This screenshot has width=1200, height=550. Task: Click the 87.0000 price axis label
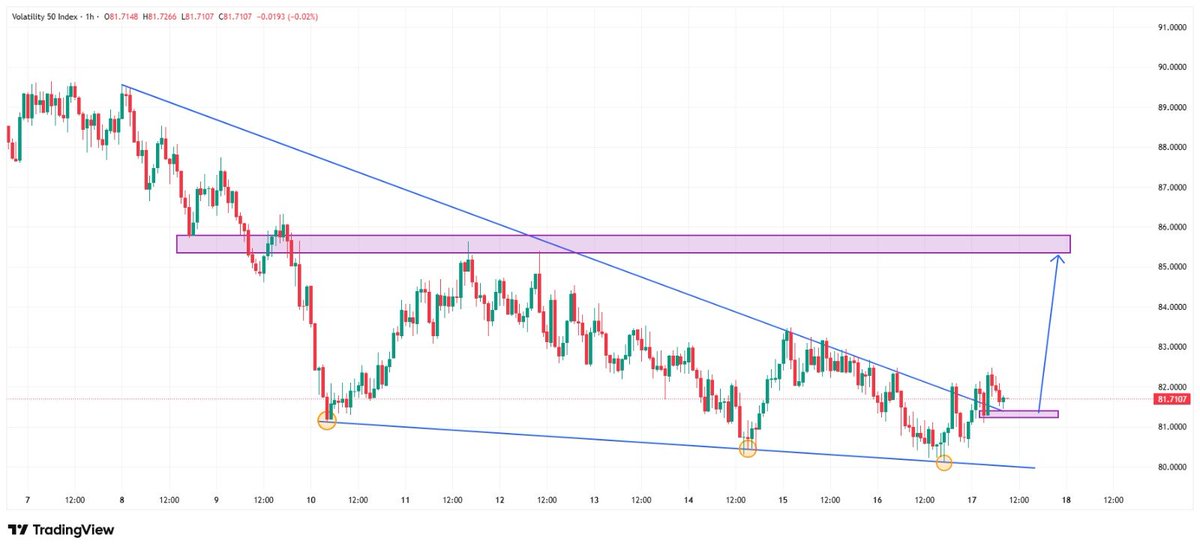pyautogui.click(x=1170, y=187)
